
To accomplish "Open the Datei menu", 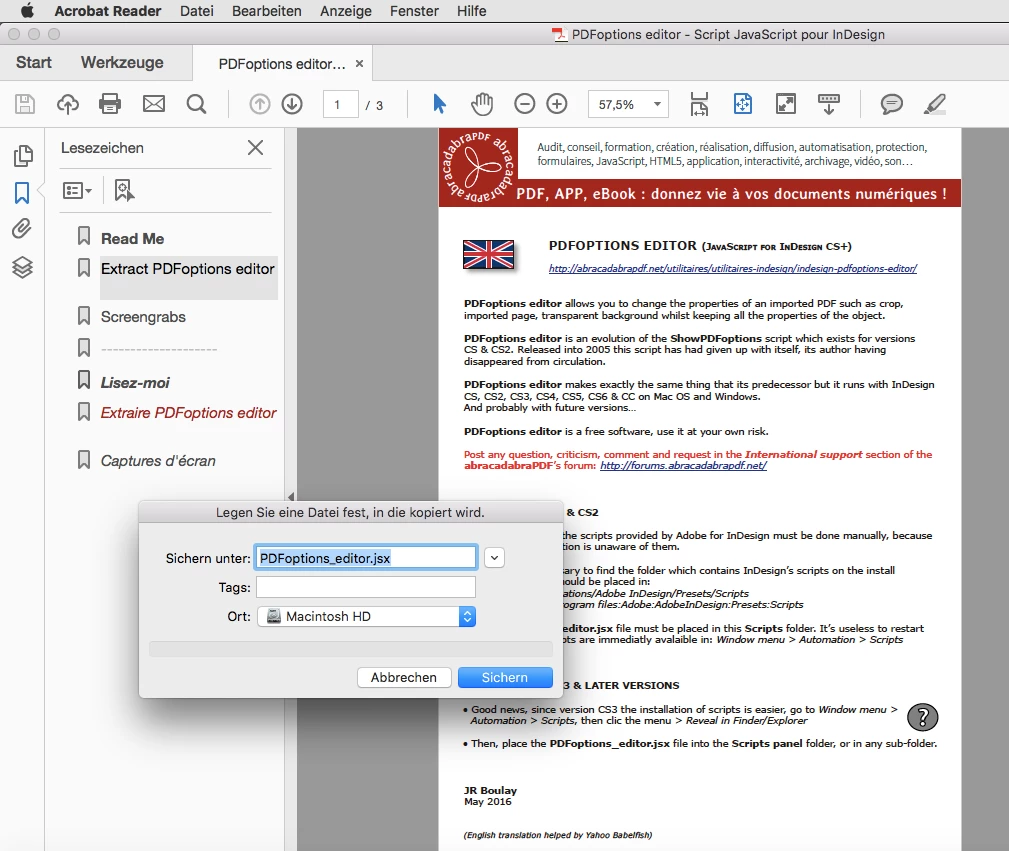I will 197,11.
